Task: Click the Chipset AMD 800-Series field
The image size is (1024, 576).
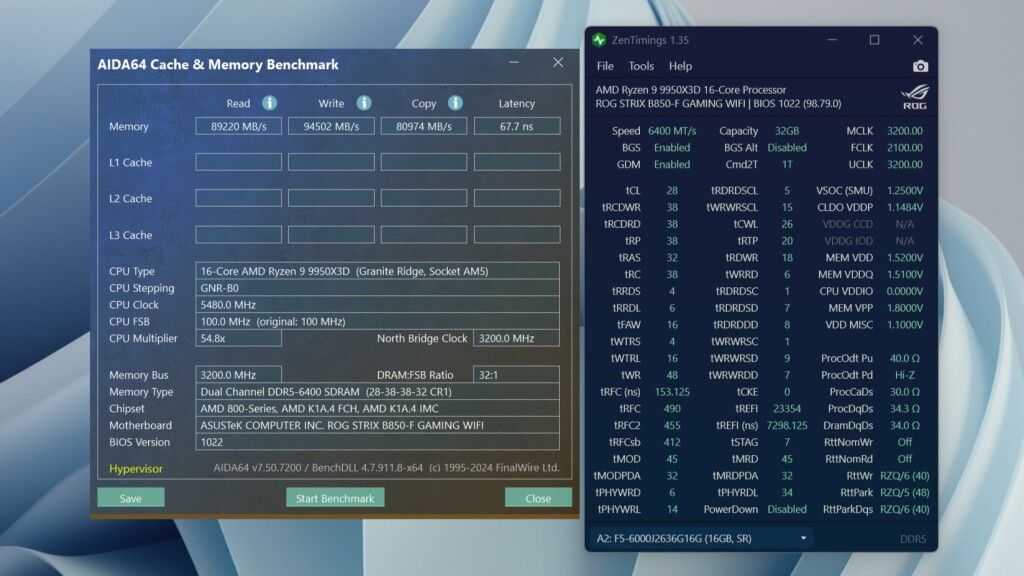Action: click(377, 408)
